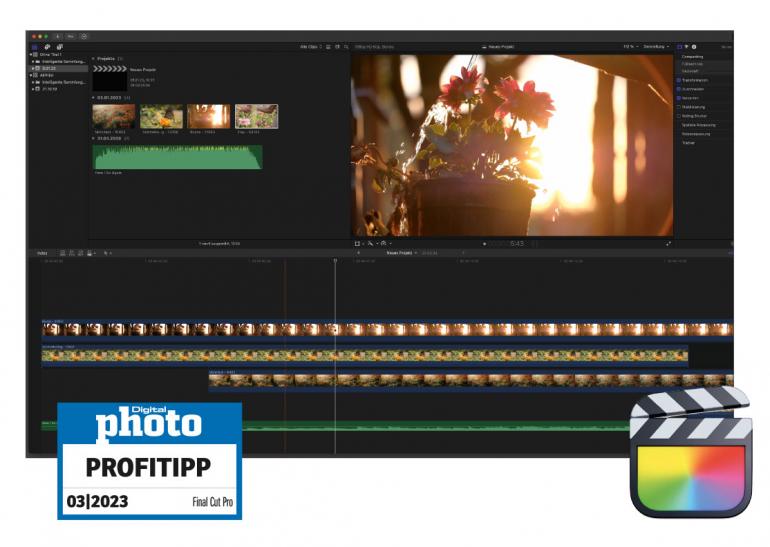Image resolution: width=770 pixels, height=547 pixels.
Task: Select the pink flowers clip thumbnail
Action: coord(257,116)
